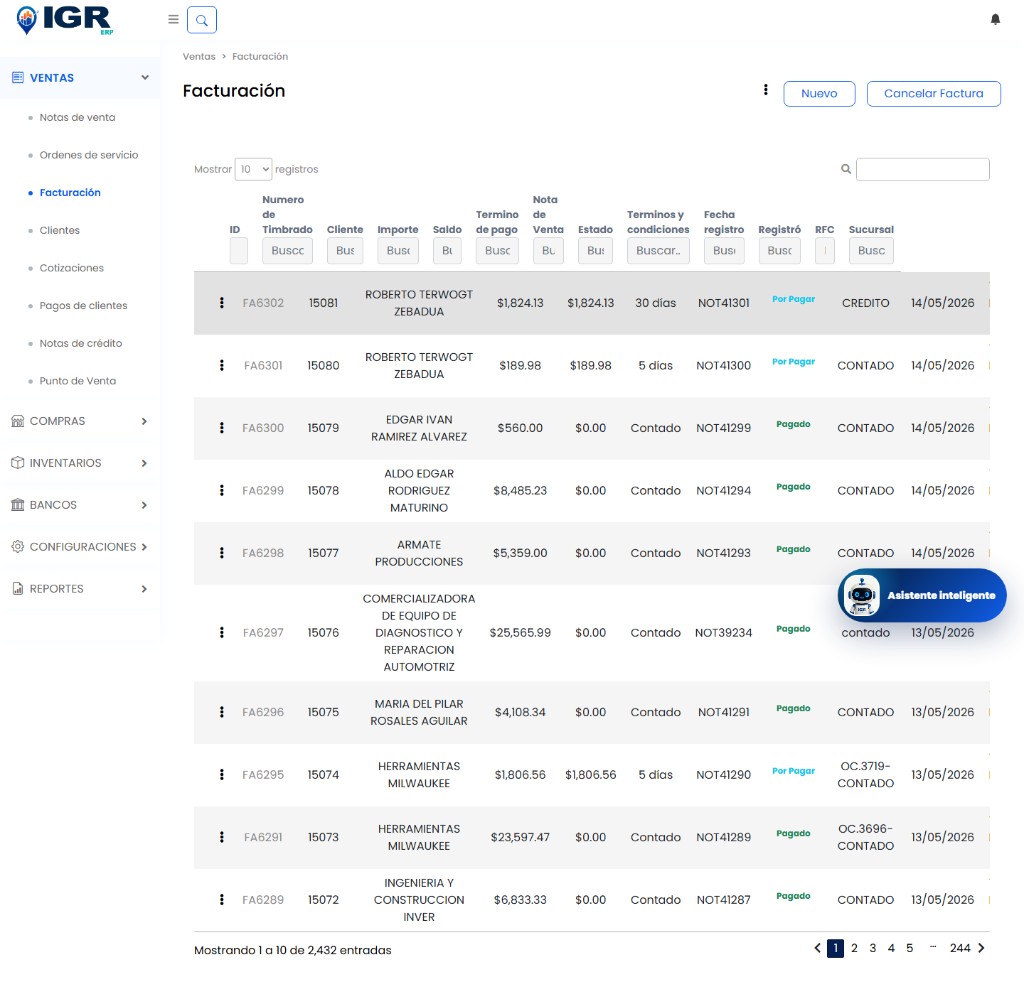Click the Configuraciones gear icon
1024x999 pixels.
[18, 547]
